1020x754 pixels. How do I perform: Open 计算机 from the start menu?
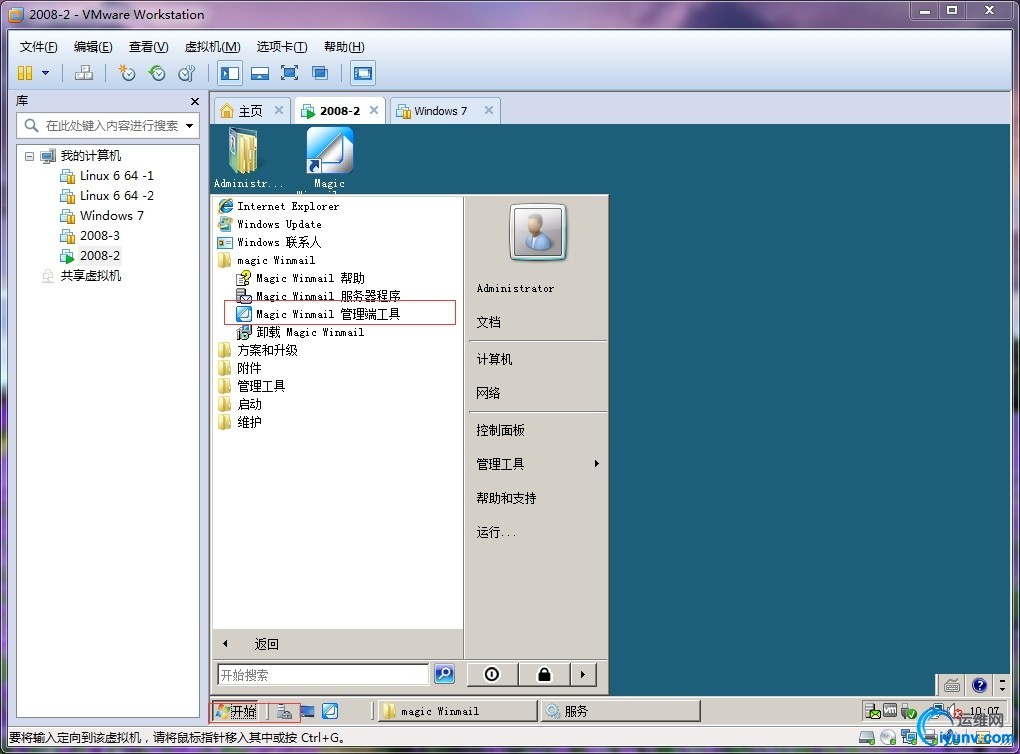(x=494, y=359)
